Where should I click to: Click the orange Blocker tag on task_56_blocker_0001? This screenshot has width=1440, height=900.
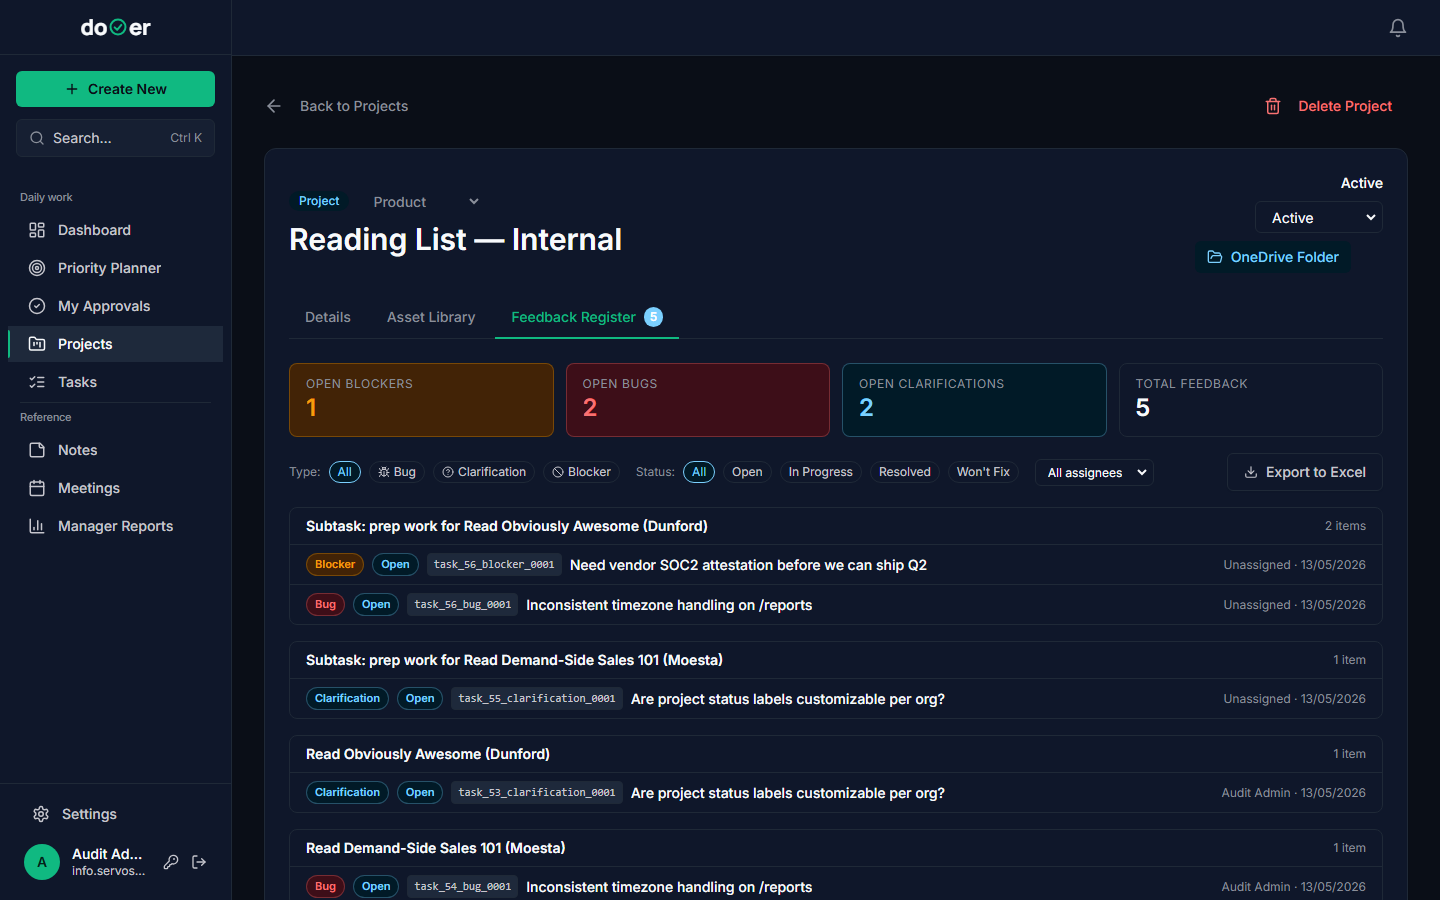click(335, 565)
